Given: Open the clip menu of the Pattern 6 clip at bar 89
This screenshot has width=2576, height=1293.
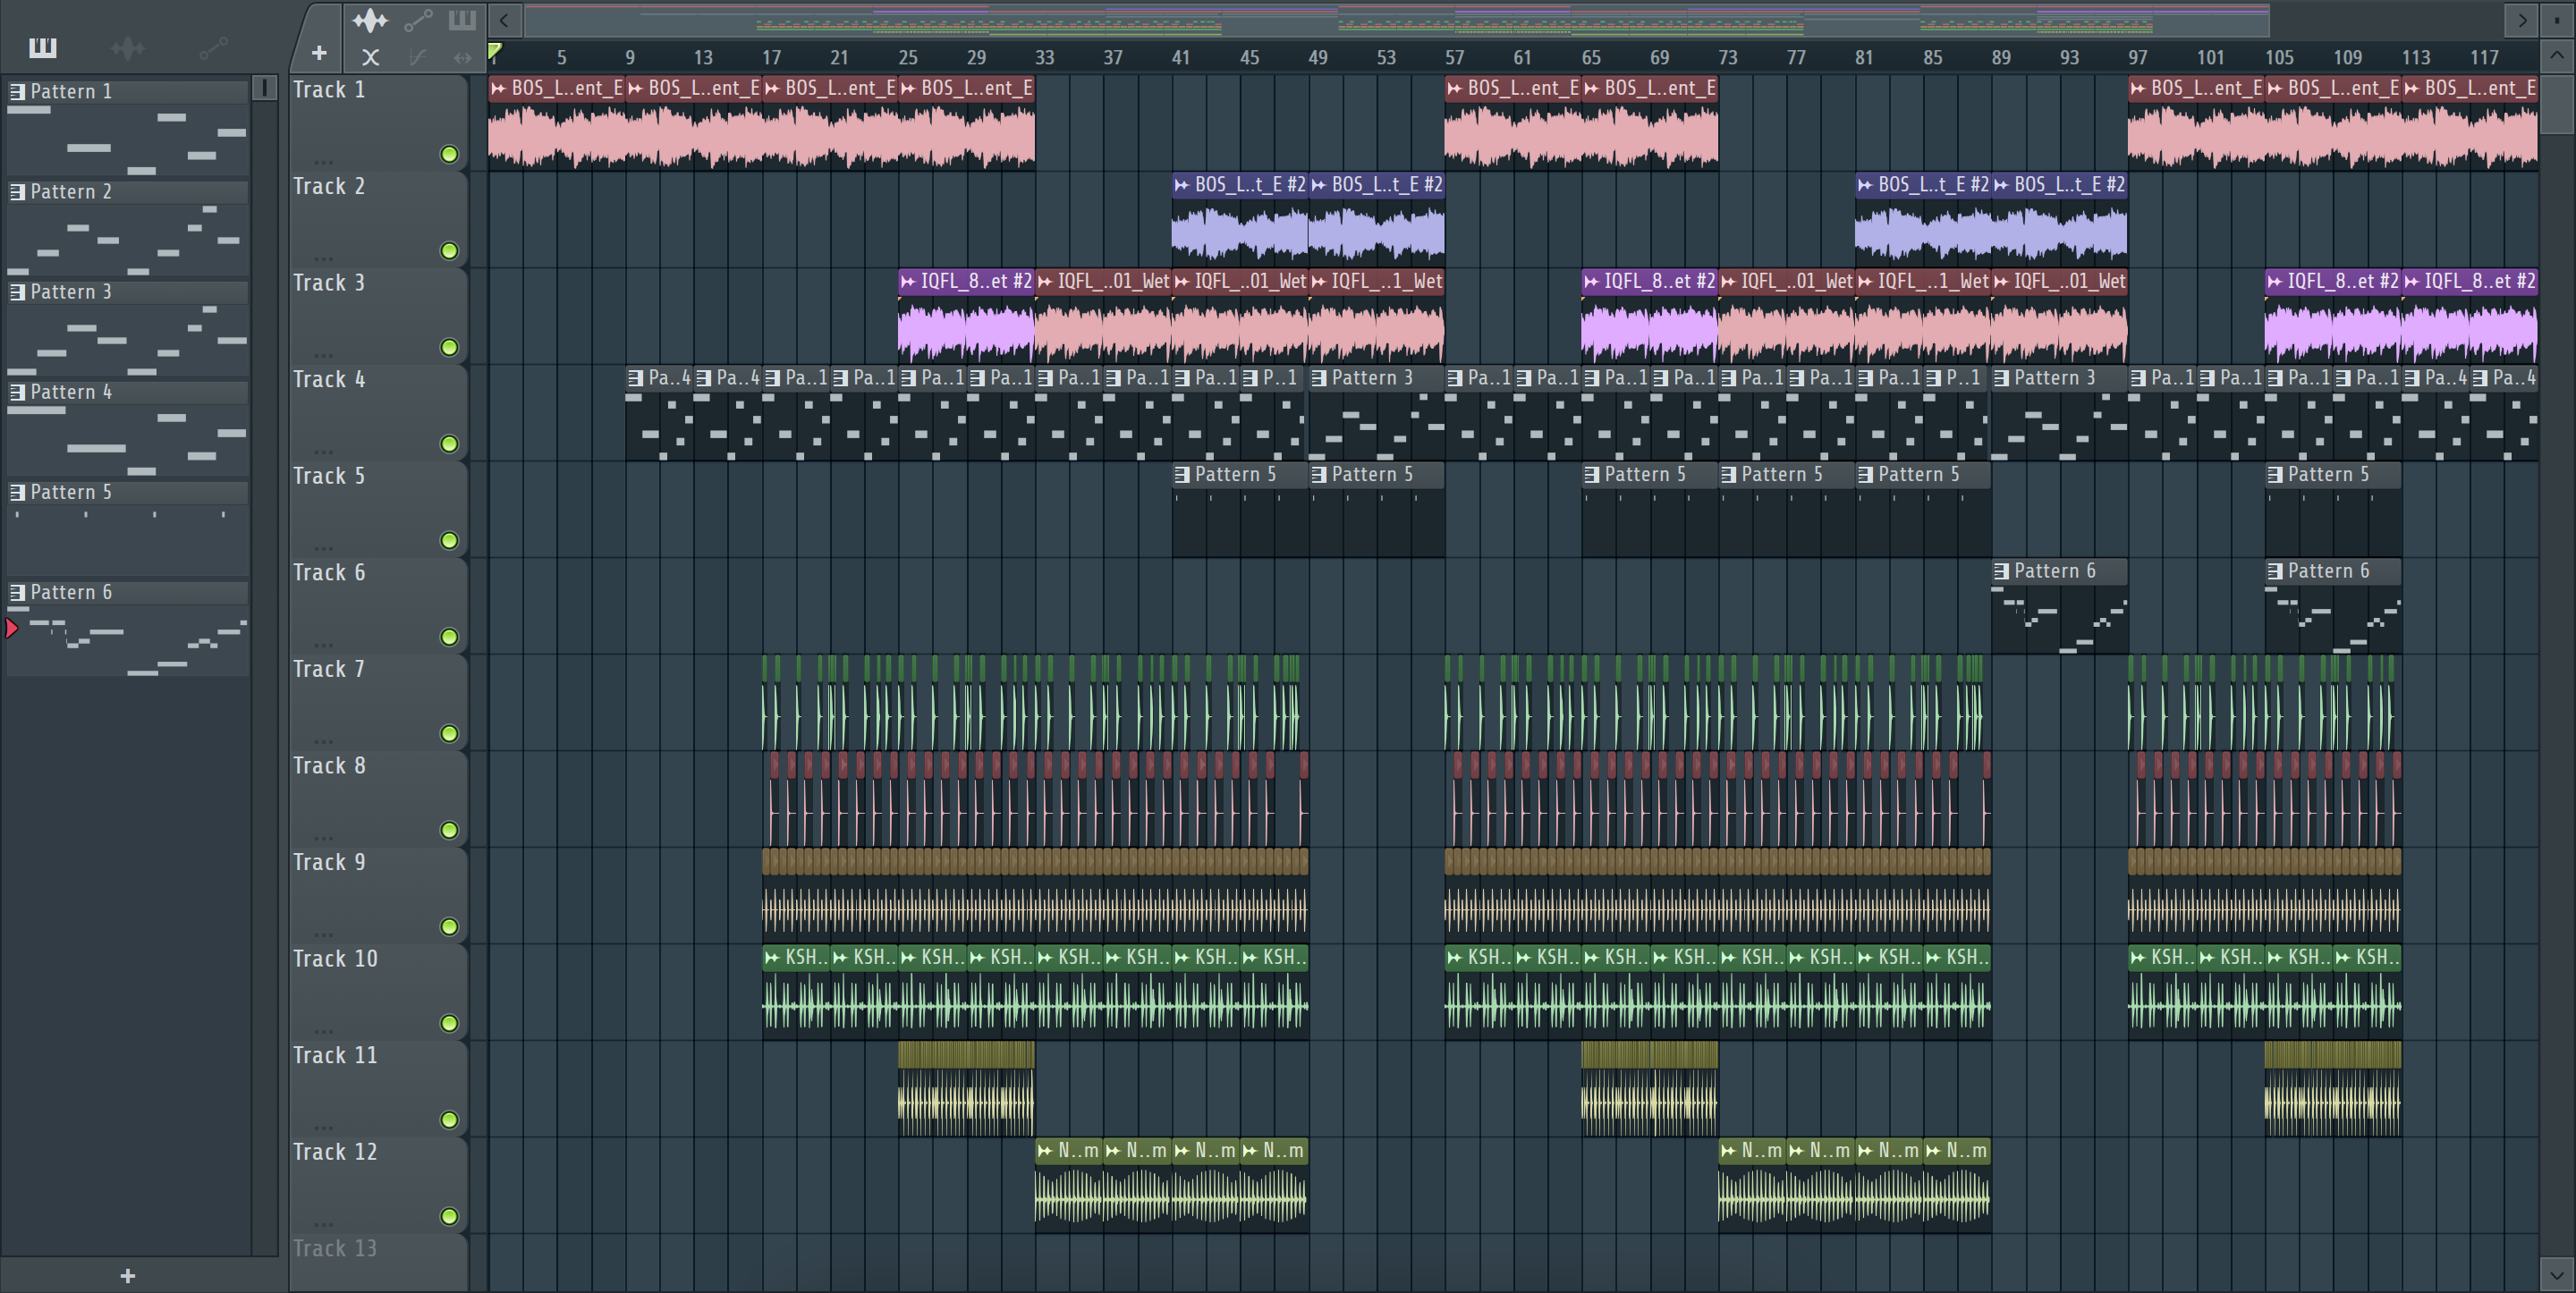Looking at the screenshot, I should tap(2002, 571).
